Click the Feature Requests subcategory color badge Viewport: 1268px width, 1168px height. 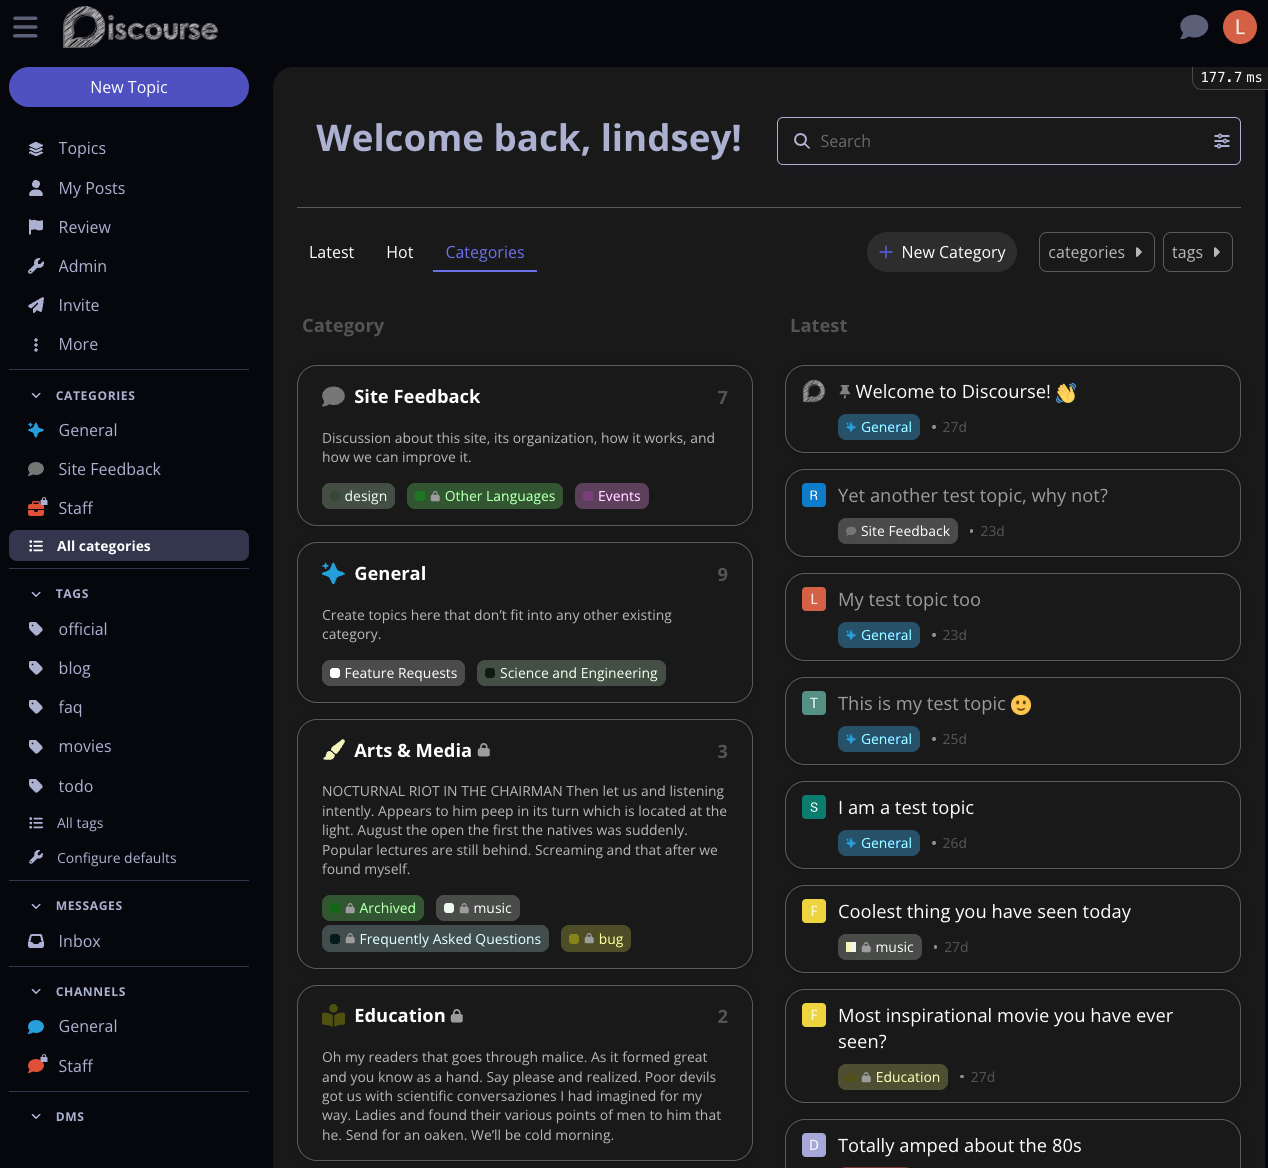click(x=335, y=674)
